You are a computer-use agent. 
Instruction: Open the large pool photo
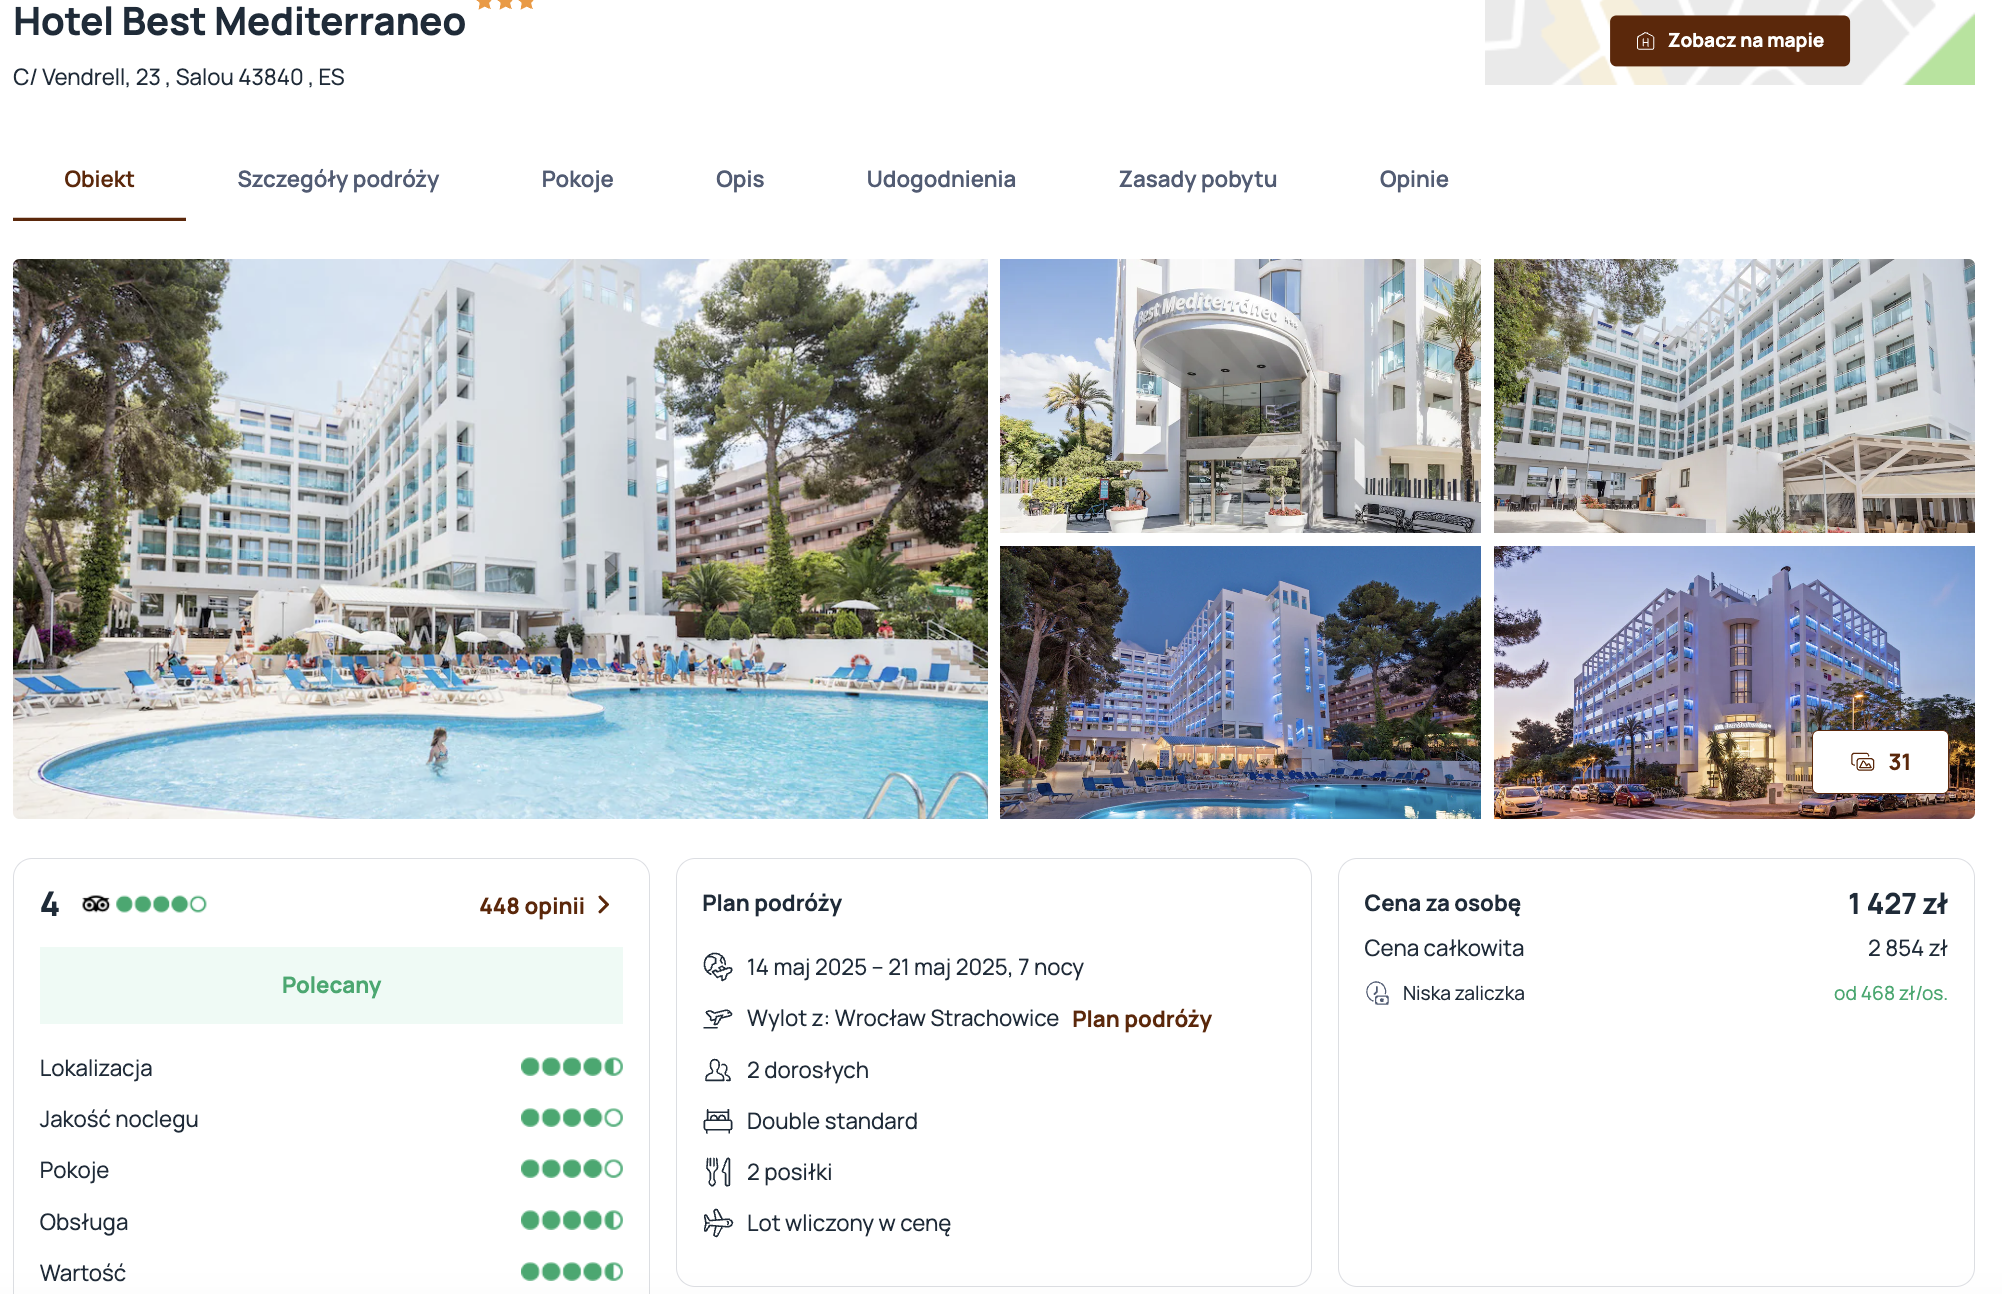pos(500,539)
